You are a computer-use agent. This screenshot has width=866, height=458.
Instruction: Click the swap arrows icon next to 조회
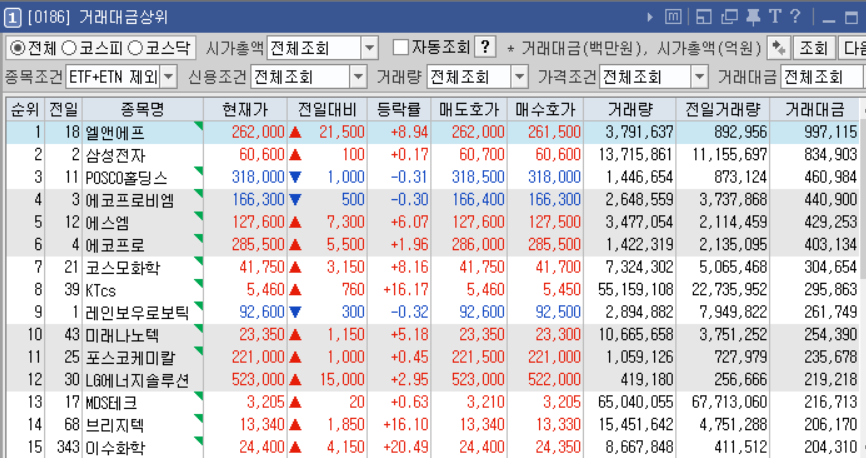pyautogui.click(x=779, y=48)
